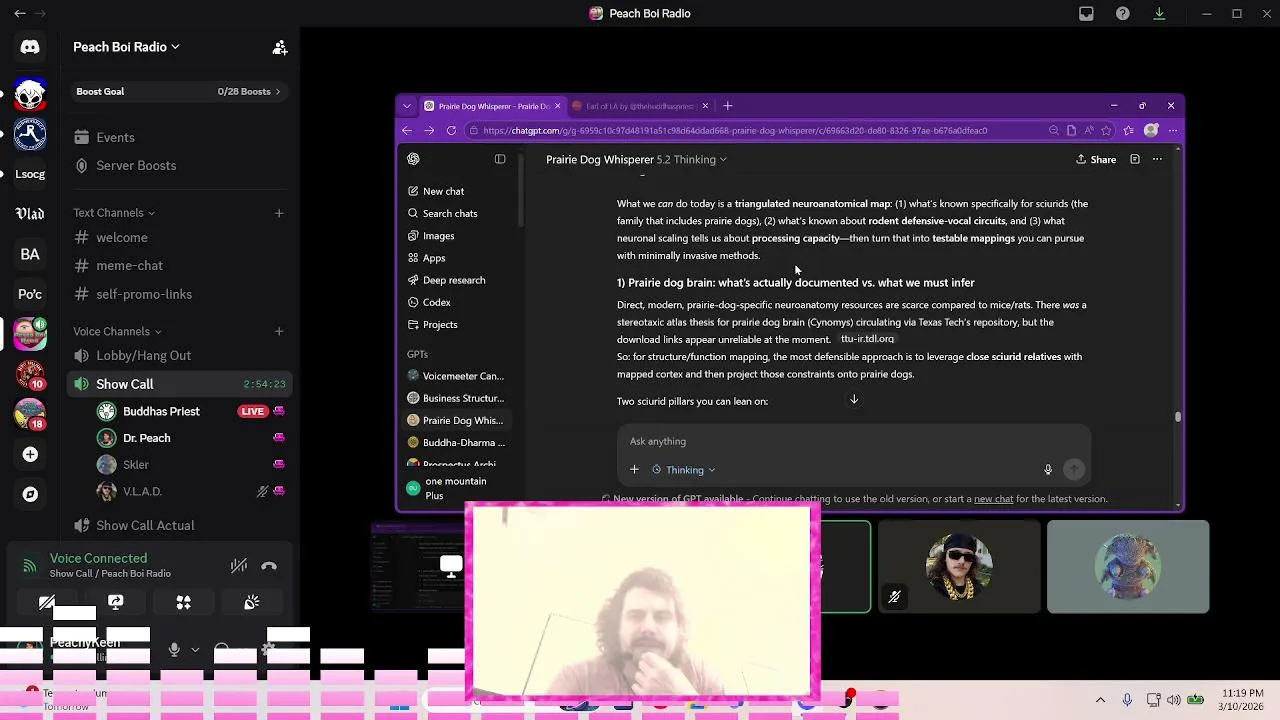Open Thinking mode dropdown in composer

pyautogui.click(x=684, y=469)
